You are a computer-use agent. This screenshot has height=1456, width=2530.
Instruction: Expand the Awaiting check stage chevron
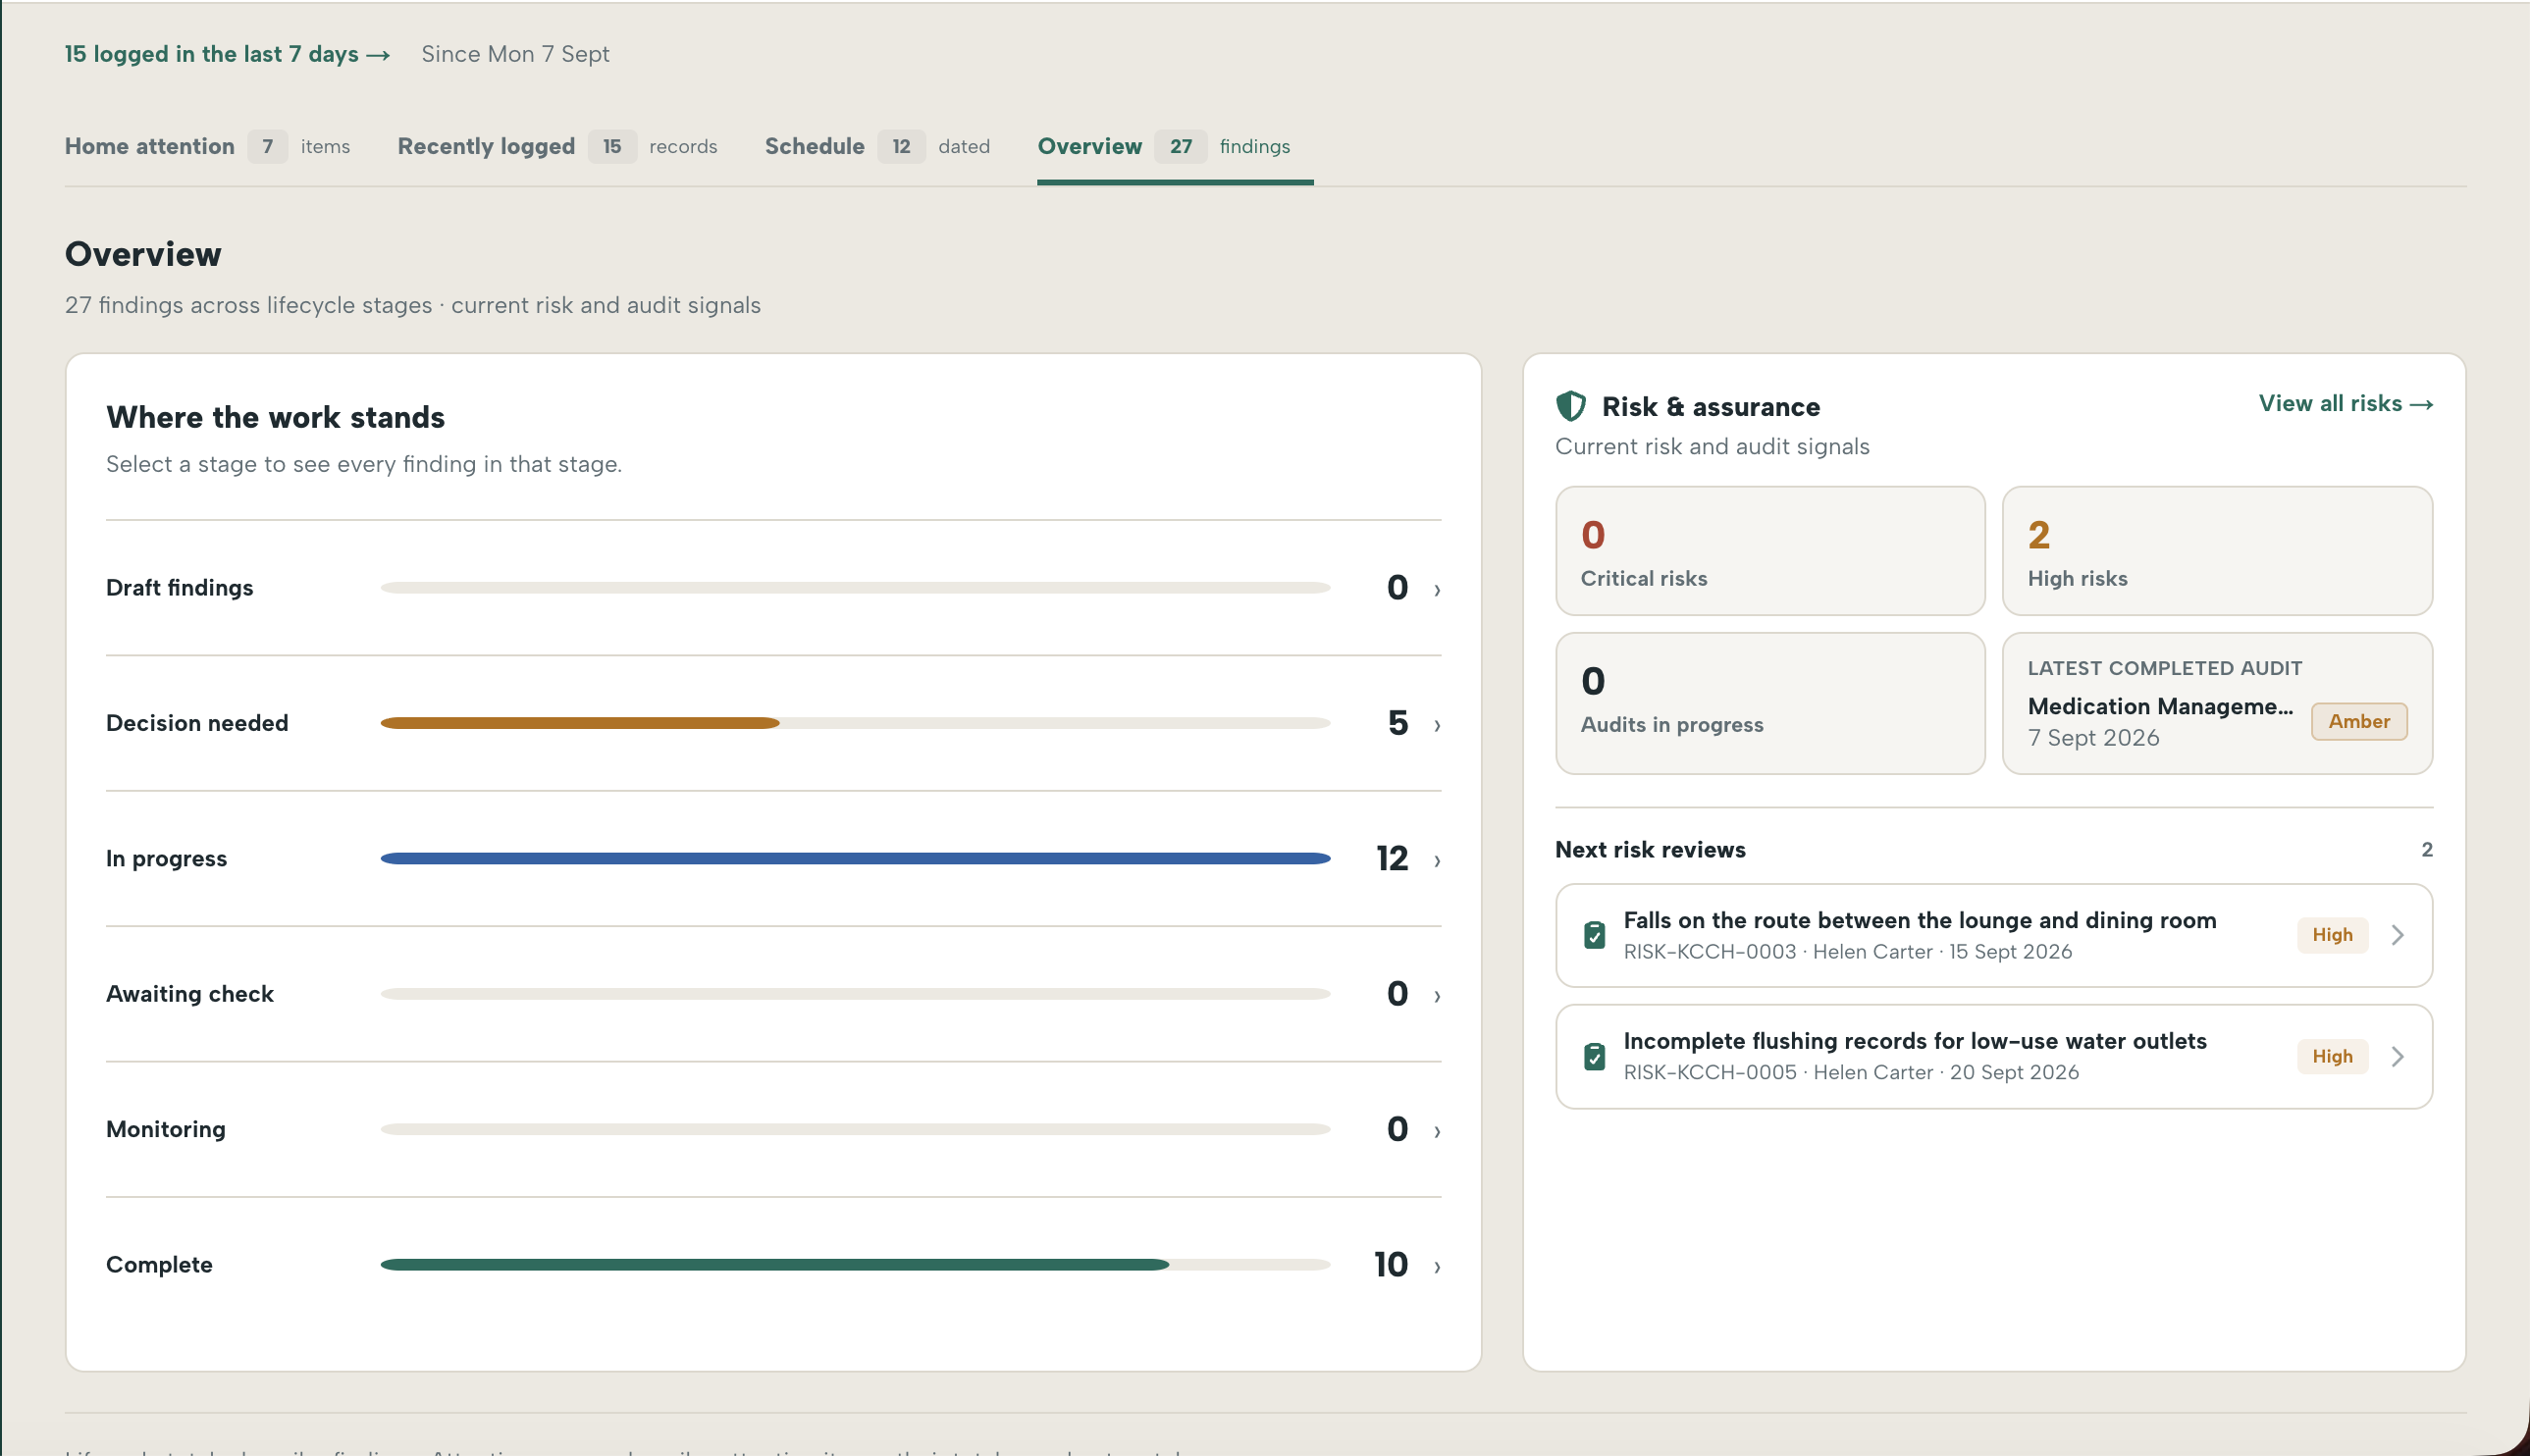pos(1437,996)
